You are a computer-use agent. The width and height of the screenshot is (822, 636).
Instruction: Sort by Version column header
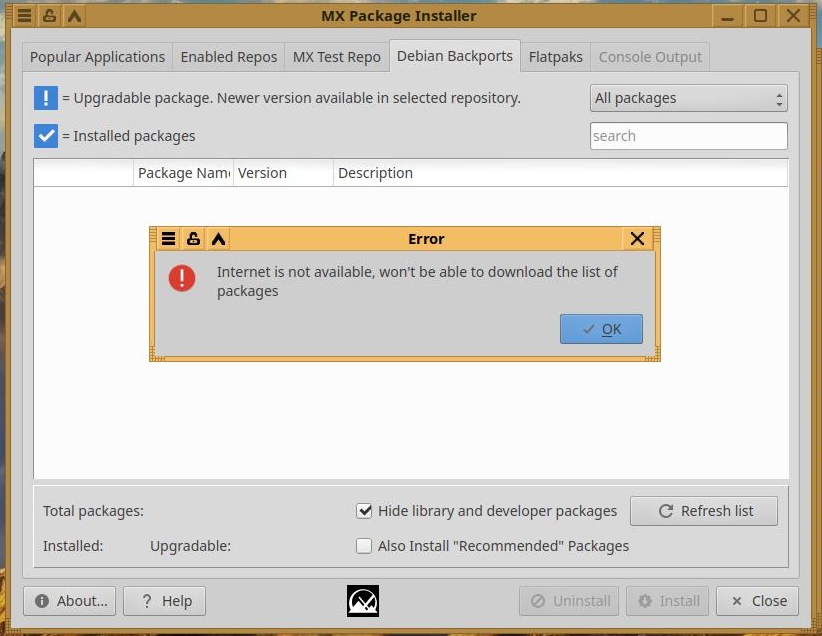(x=284, y=173)
